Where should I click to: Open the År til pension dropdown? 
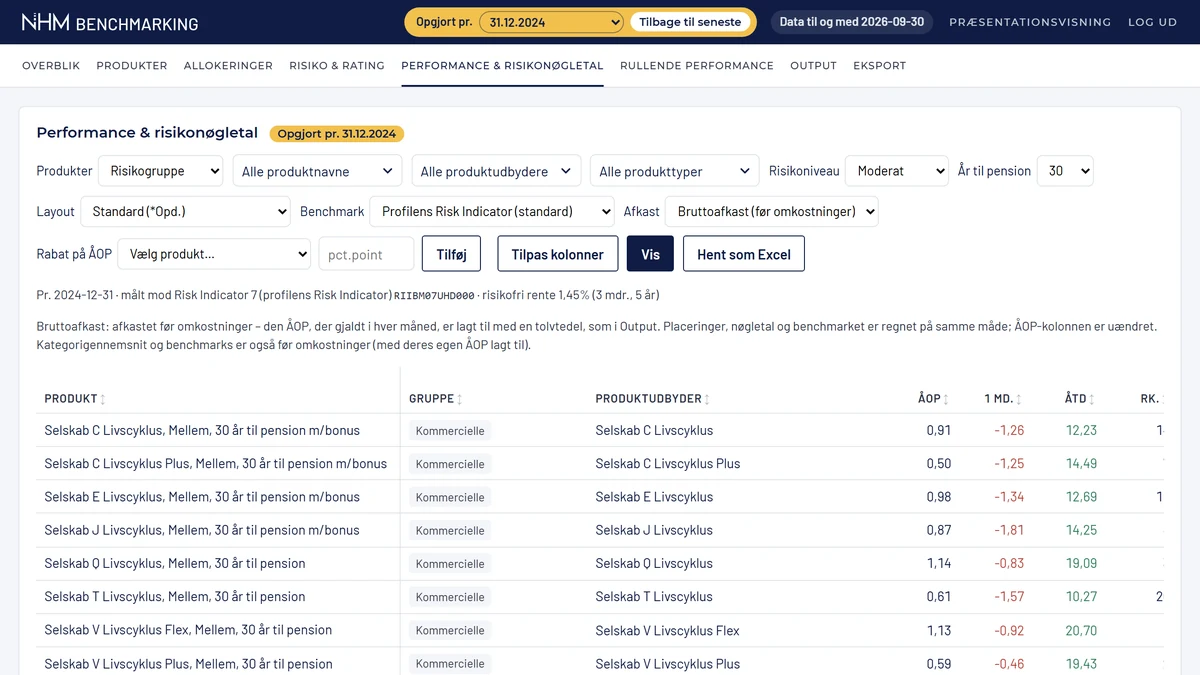coord(1065,171)
